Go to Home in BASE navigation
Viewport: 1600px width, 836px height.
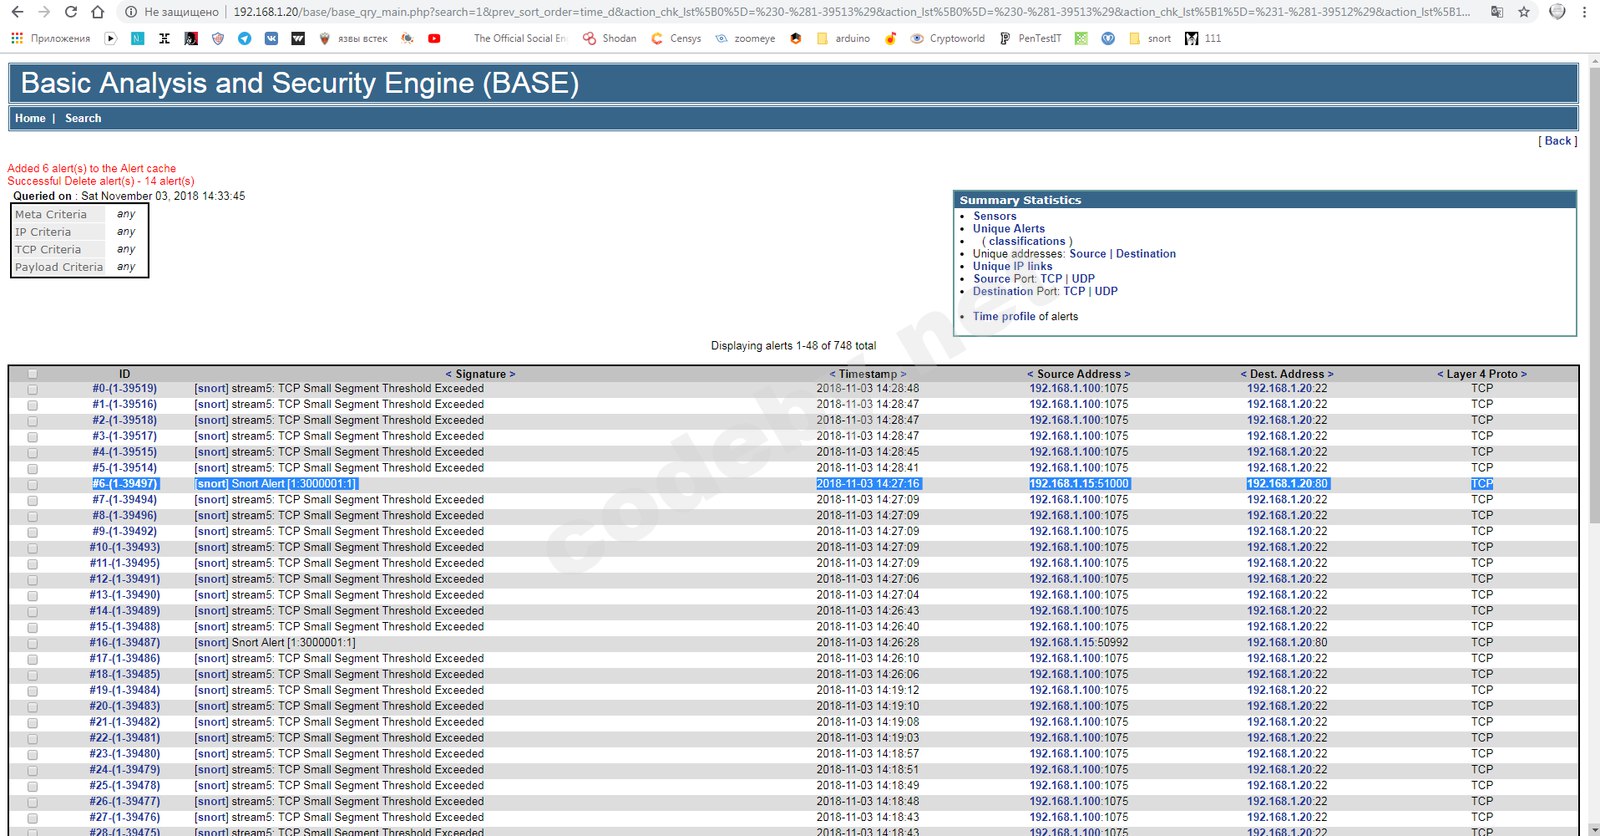coord(30,118)
